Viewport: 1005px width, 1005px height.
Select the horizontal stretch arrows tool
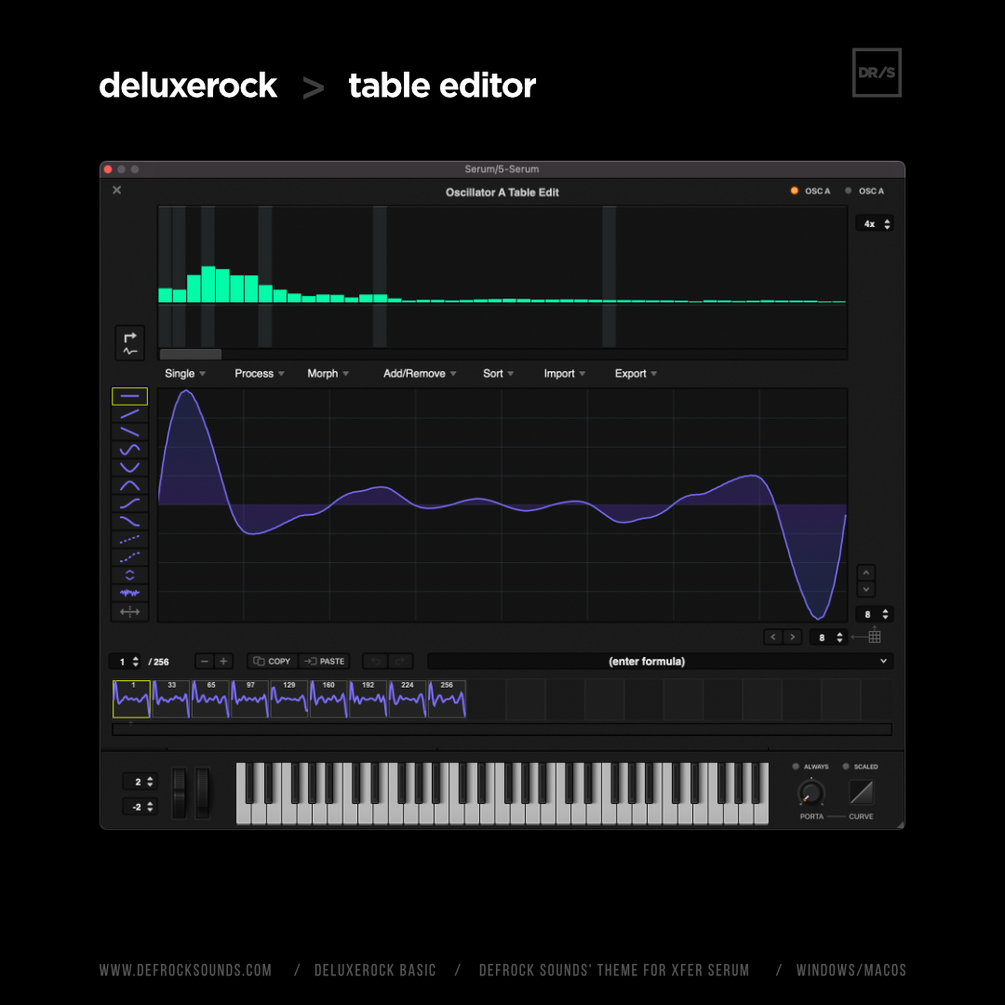coord(129,612)
